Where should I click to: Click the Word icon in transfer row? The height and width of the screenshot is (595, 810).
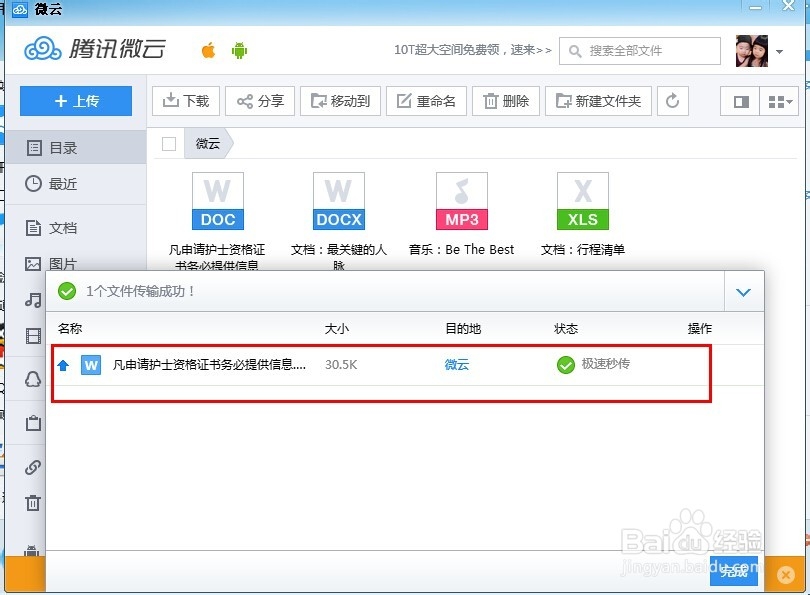pyautogui.click(x=91, y=365)
